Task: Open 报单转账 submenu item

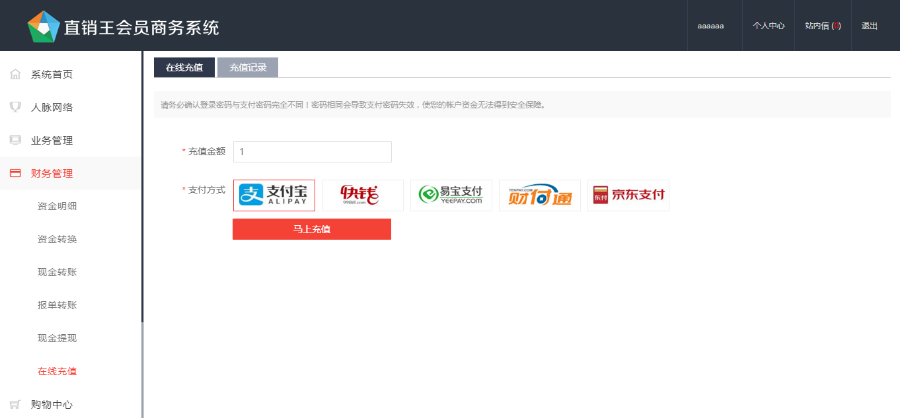Action: tap(57, 305)
